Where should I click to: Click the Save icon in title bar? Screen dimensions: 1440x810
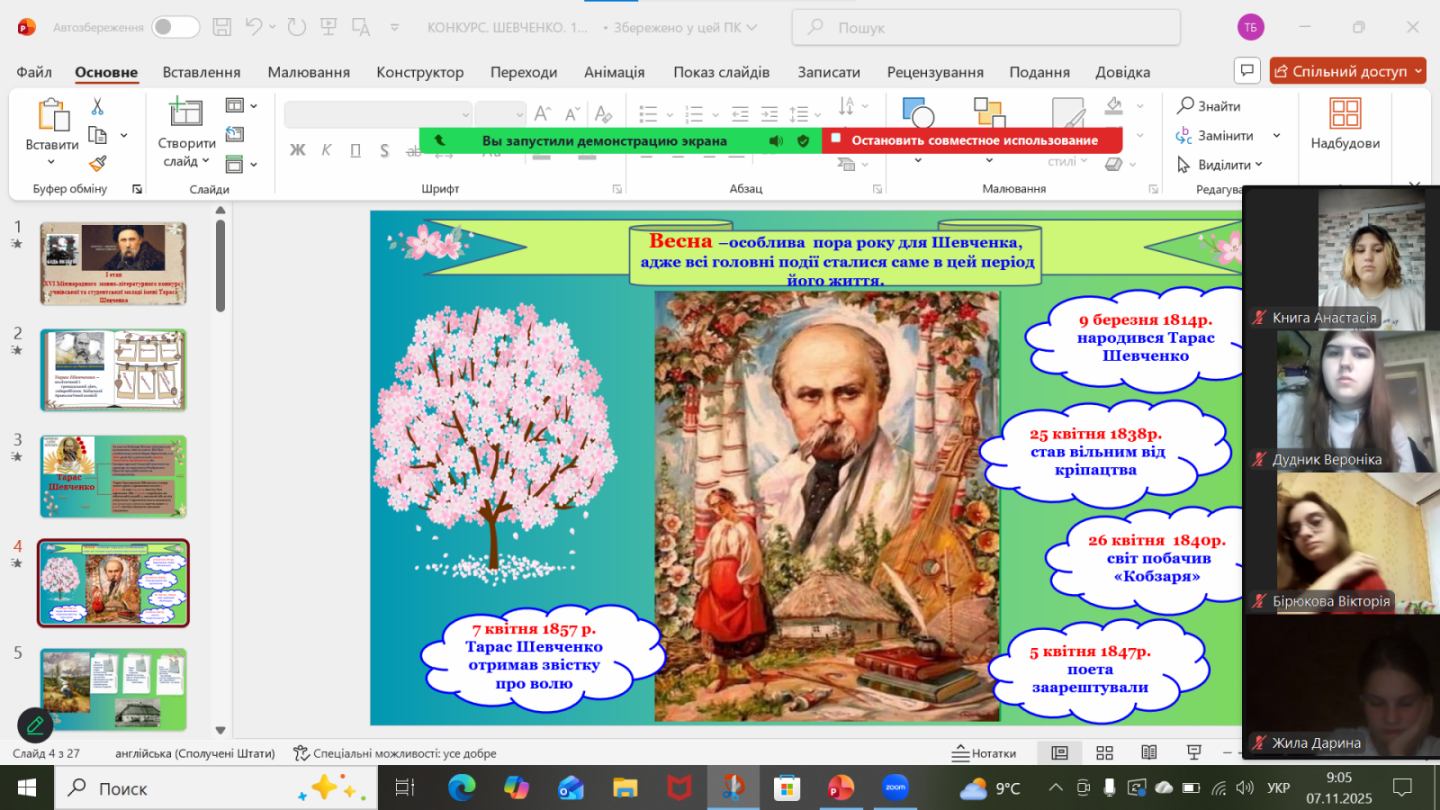[x=222, y=27]
